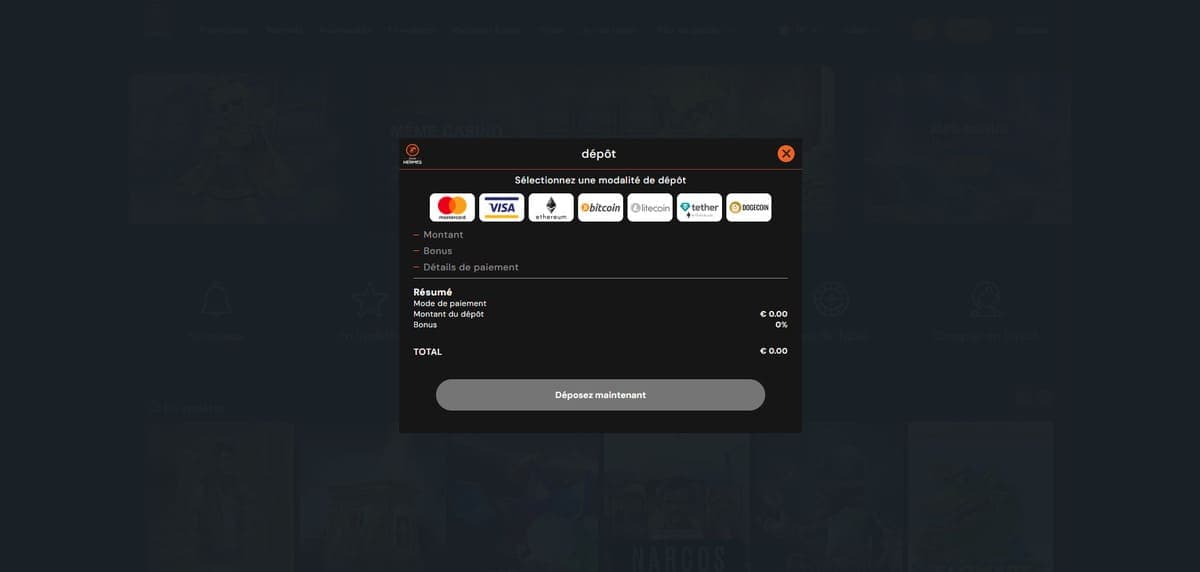Open the rightmost green game thumbnail
This screenshot has width=1200, height=572.
click(981, 496)
